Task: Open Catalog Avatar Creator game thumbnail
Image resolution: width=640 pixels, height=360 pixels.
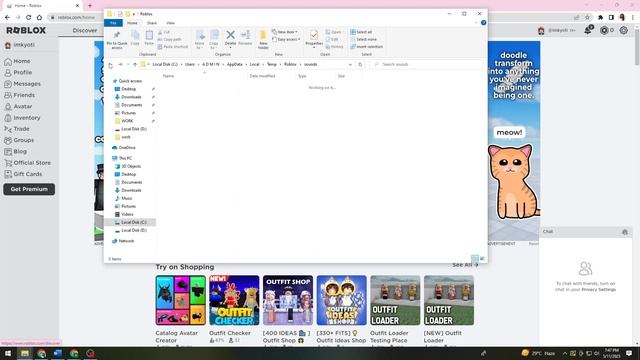Action: pyautogui.click(x=180, y=300)
